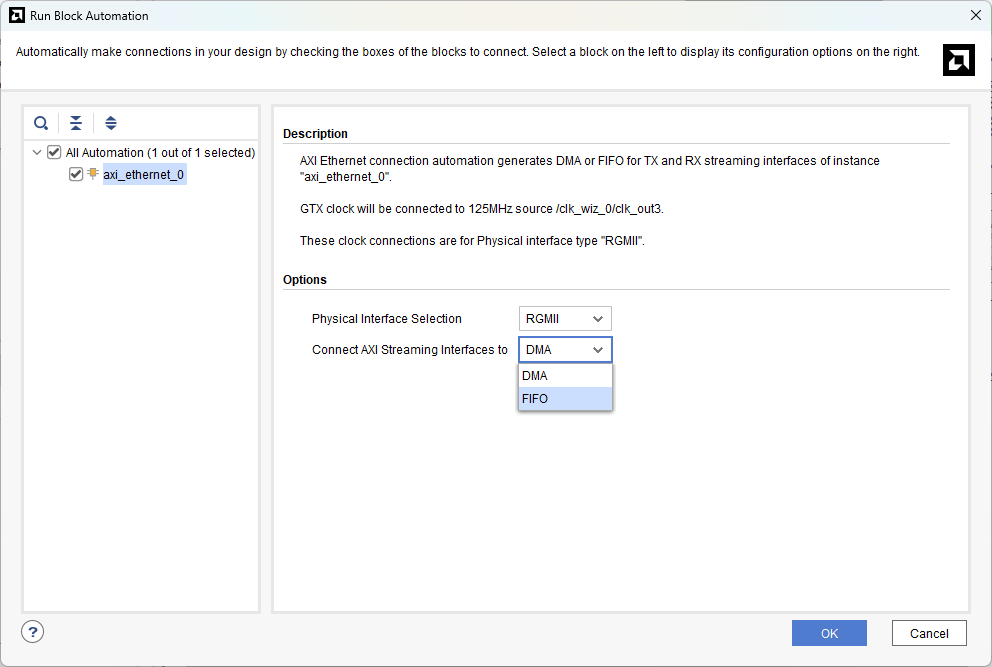Select the All Automation tree label

(160, 153)
